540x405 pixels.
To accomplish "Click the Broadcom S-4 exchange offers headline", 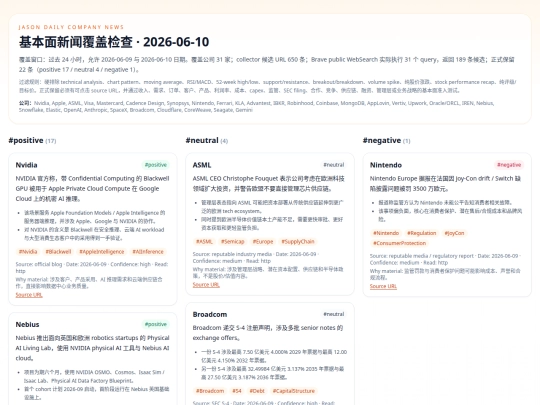I will tap(268, 333).
